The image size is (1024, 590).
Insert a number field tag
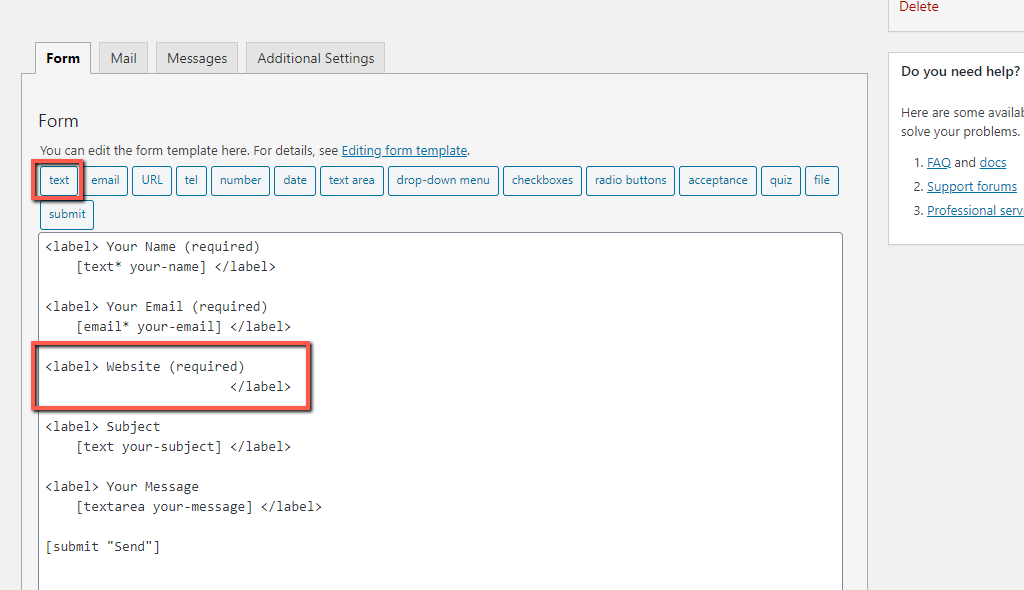240,180
